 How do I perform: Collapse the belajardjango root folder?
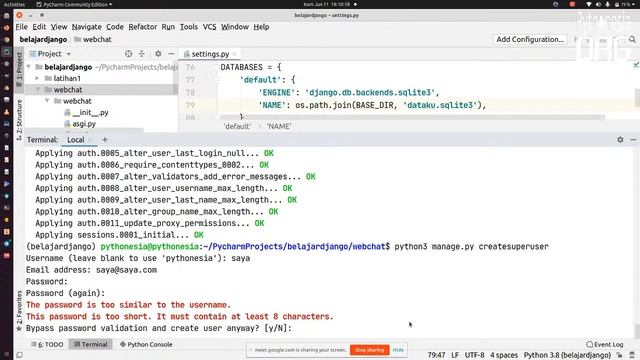coord(29,67)
